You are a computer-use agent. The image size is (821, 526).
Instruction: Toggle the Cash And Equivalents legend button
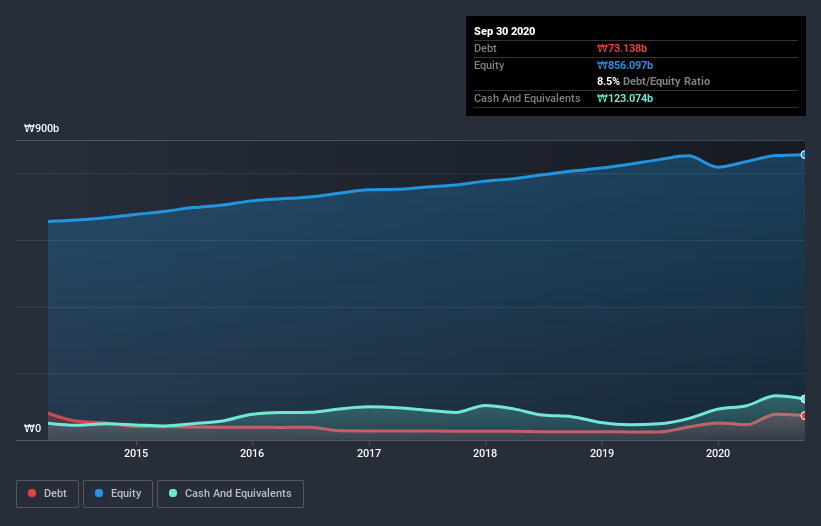230,494
